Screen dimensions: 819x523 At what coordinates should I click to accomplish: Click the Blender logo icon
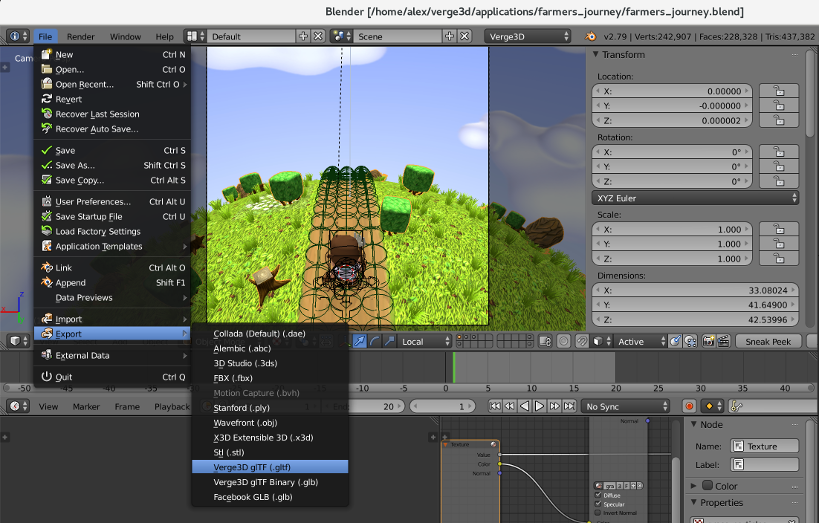tap(590, 36)
